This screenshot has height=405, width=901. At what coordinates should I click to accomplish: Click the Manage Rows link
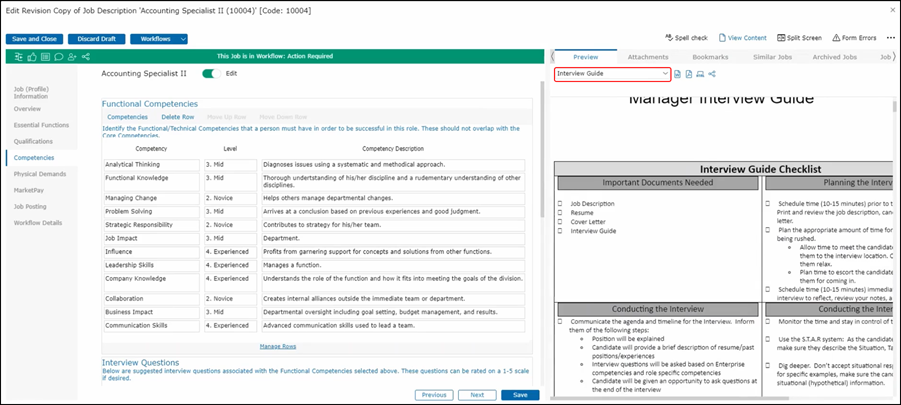277,345
